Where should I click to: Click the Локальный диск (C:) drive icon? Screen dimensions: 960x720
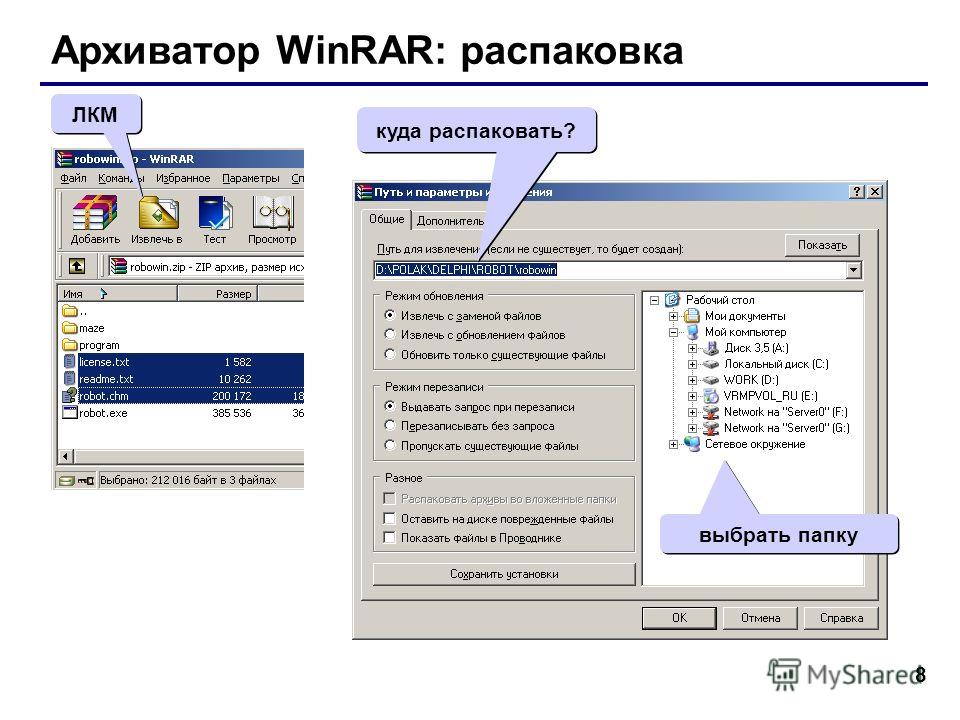[x=711, y=364]
